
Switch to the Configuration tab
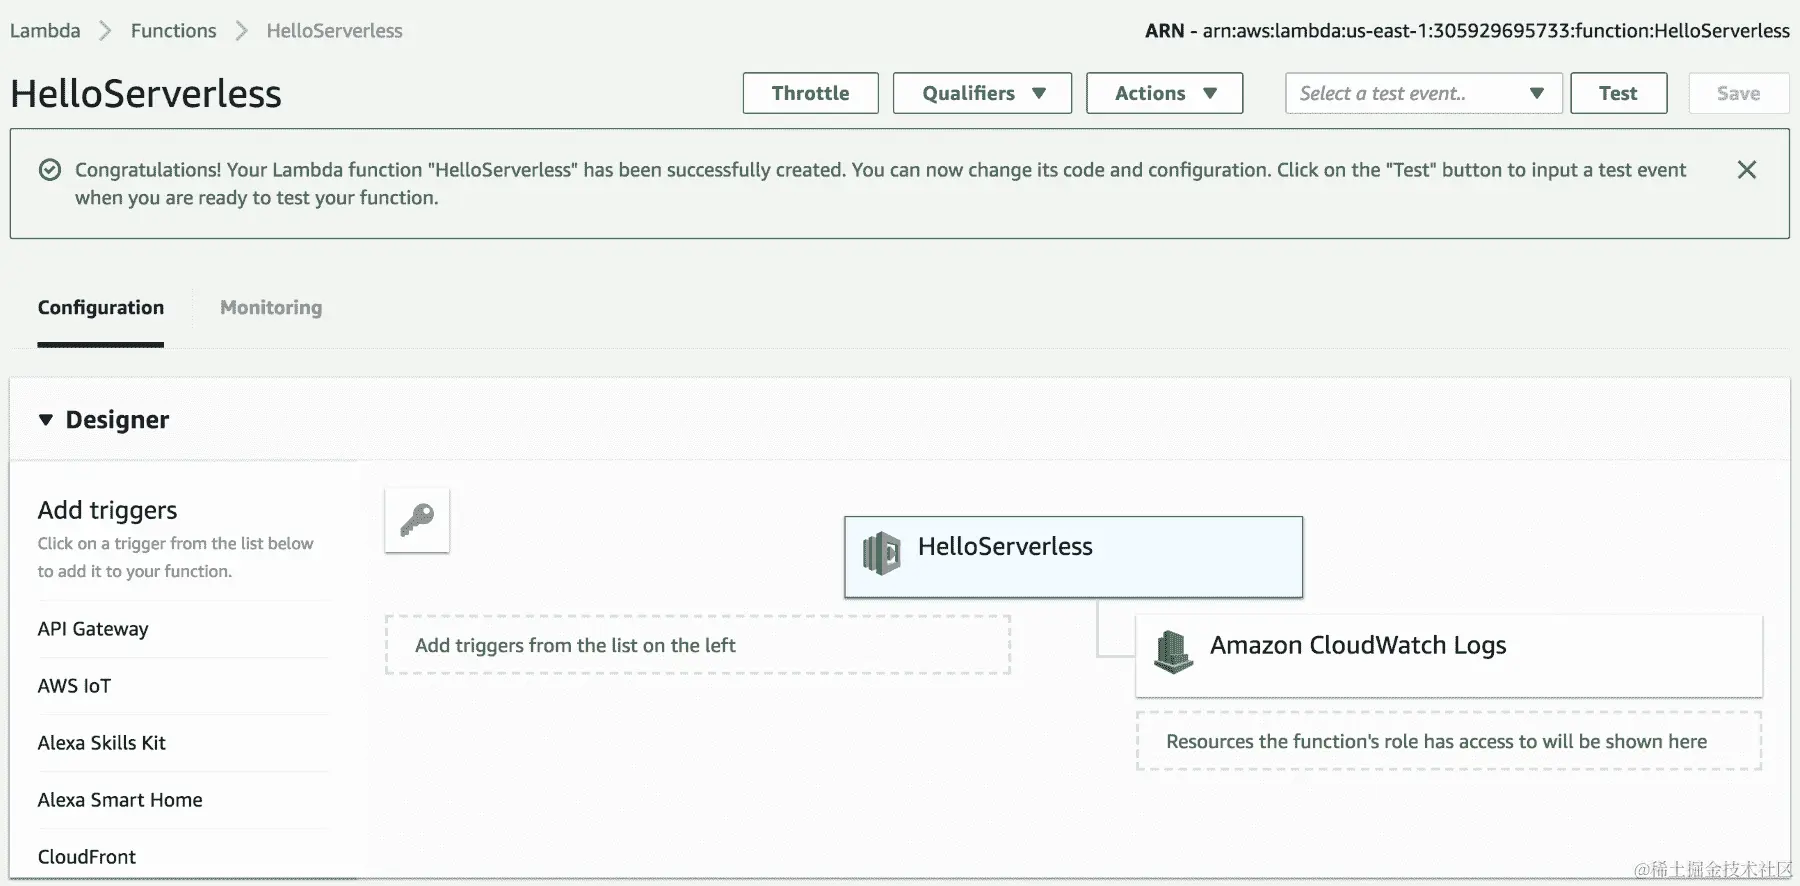(x=101, y=308)
